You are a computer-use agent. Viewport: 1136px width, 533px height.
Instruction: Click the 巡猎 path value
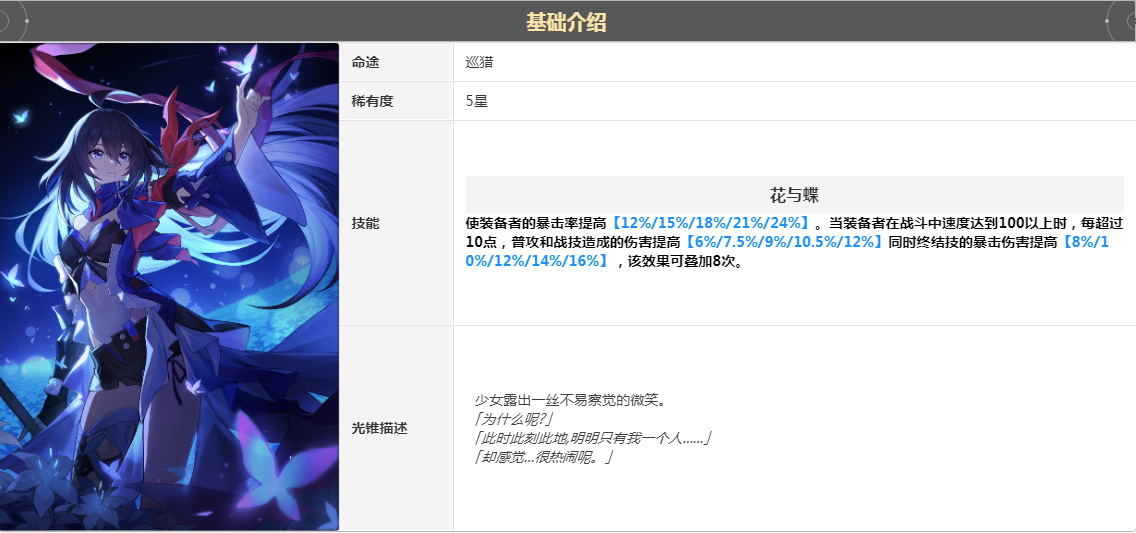[479, 62]
